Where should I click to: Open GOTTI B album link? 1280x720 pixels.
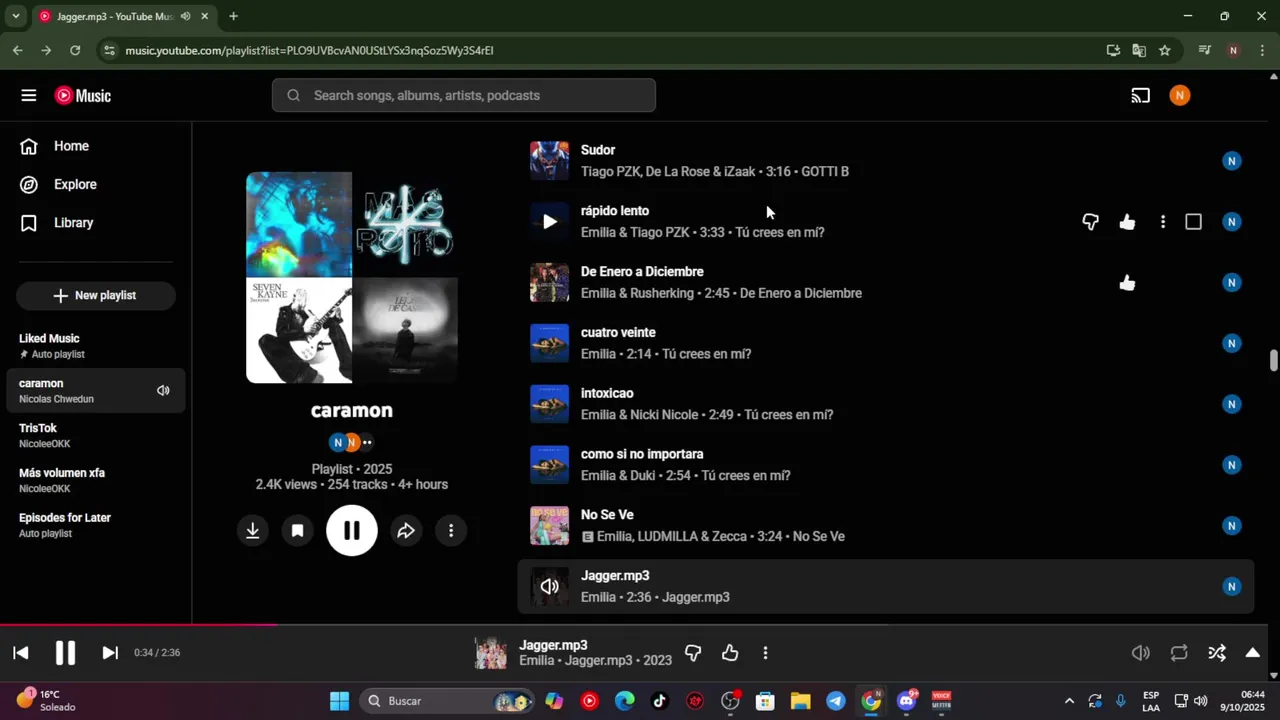tap(825, 172)
